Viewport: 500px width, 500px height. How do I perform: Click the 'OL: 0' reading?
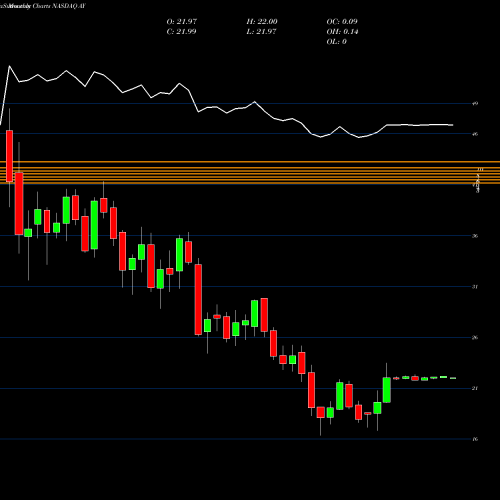pos(336,42)
